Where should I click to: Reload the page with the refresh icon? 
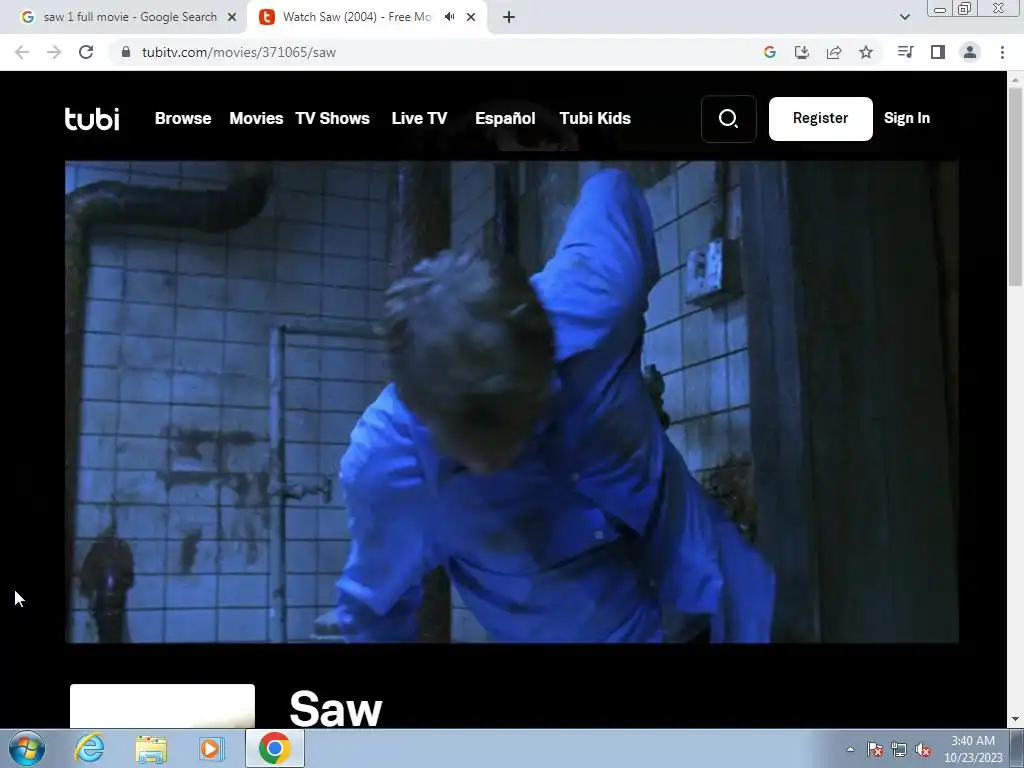tap(86, 52)
